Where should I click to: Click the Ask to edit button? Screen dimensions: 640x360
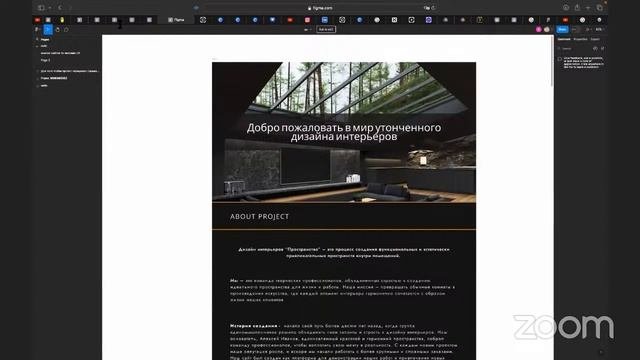tap(326, 29)
